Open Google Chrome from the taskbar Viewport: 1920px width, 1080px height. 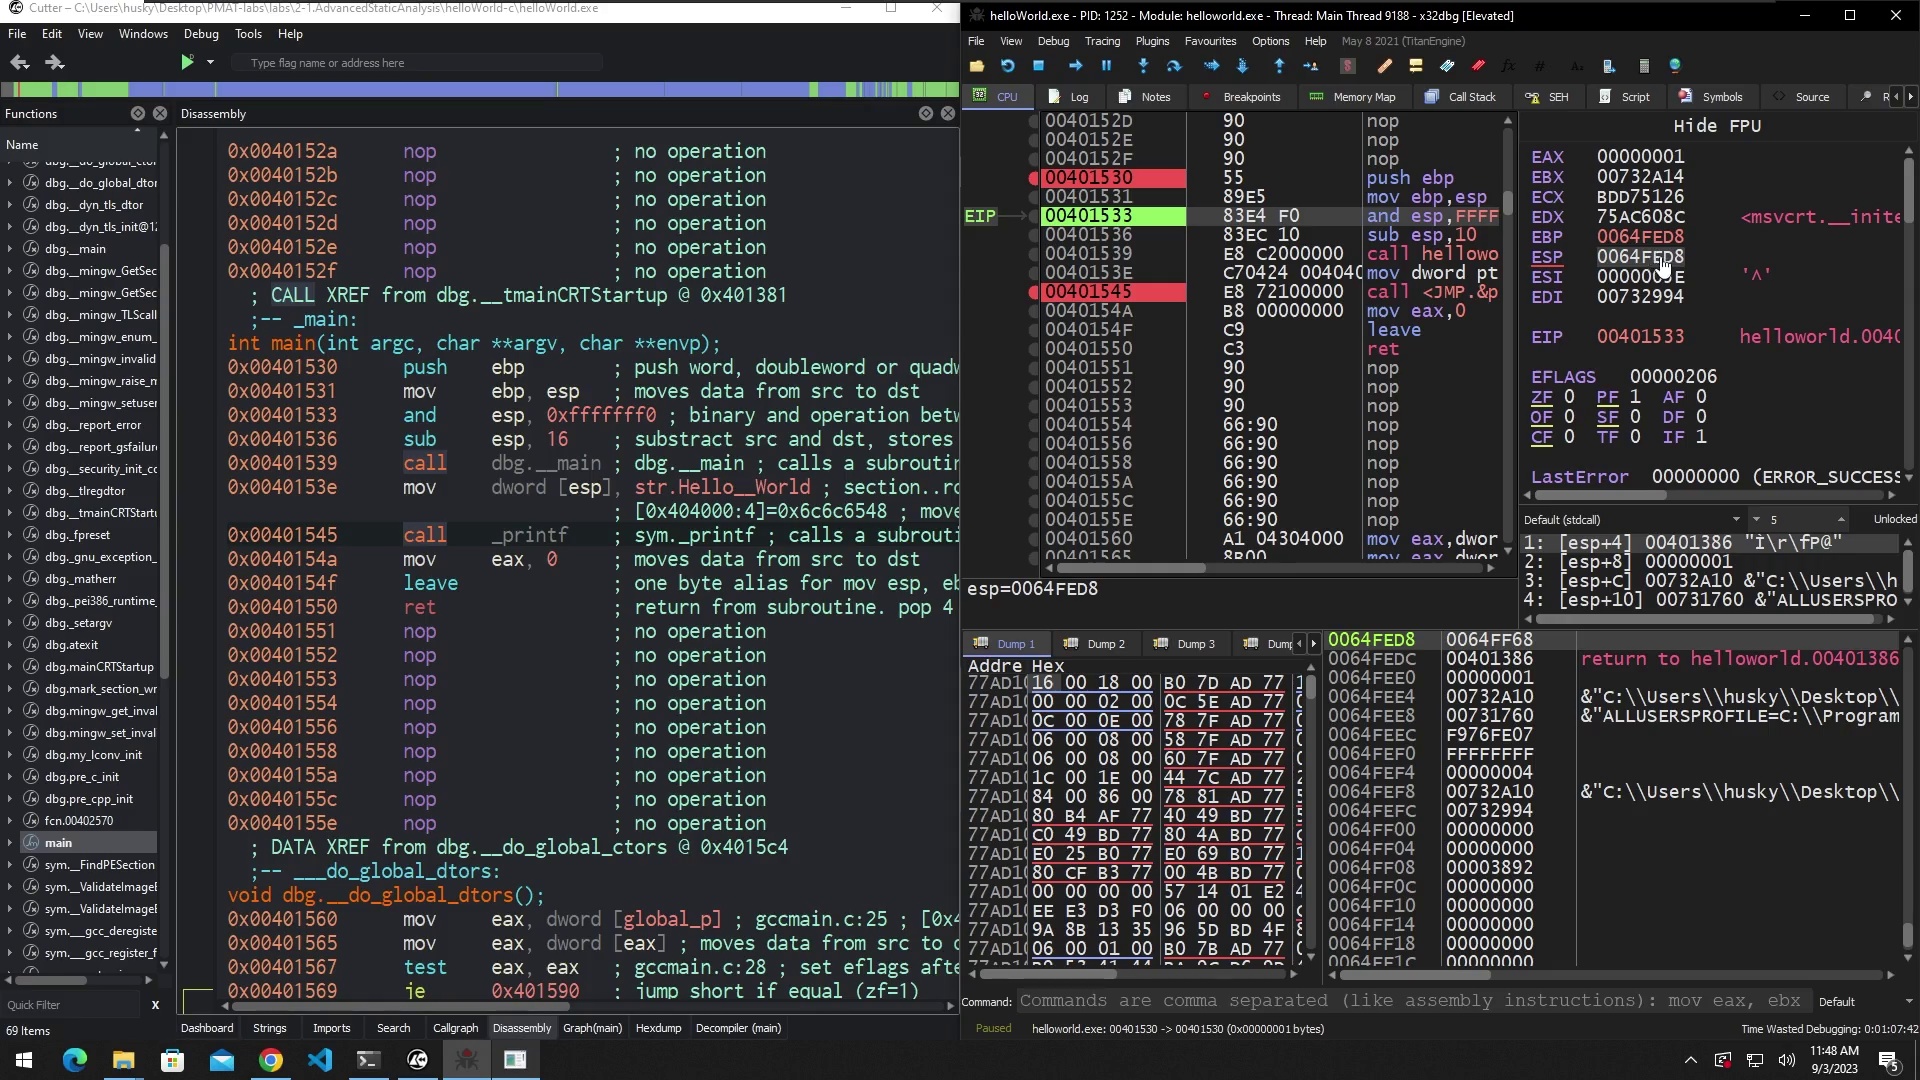(x=271, y=1060)
